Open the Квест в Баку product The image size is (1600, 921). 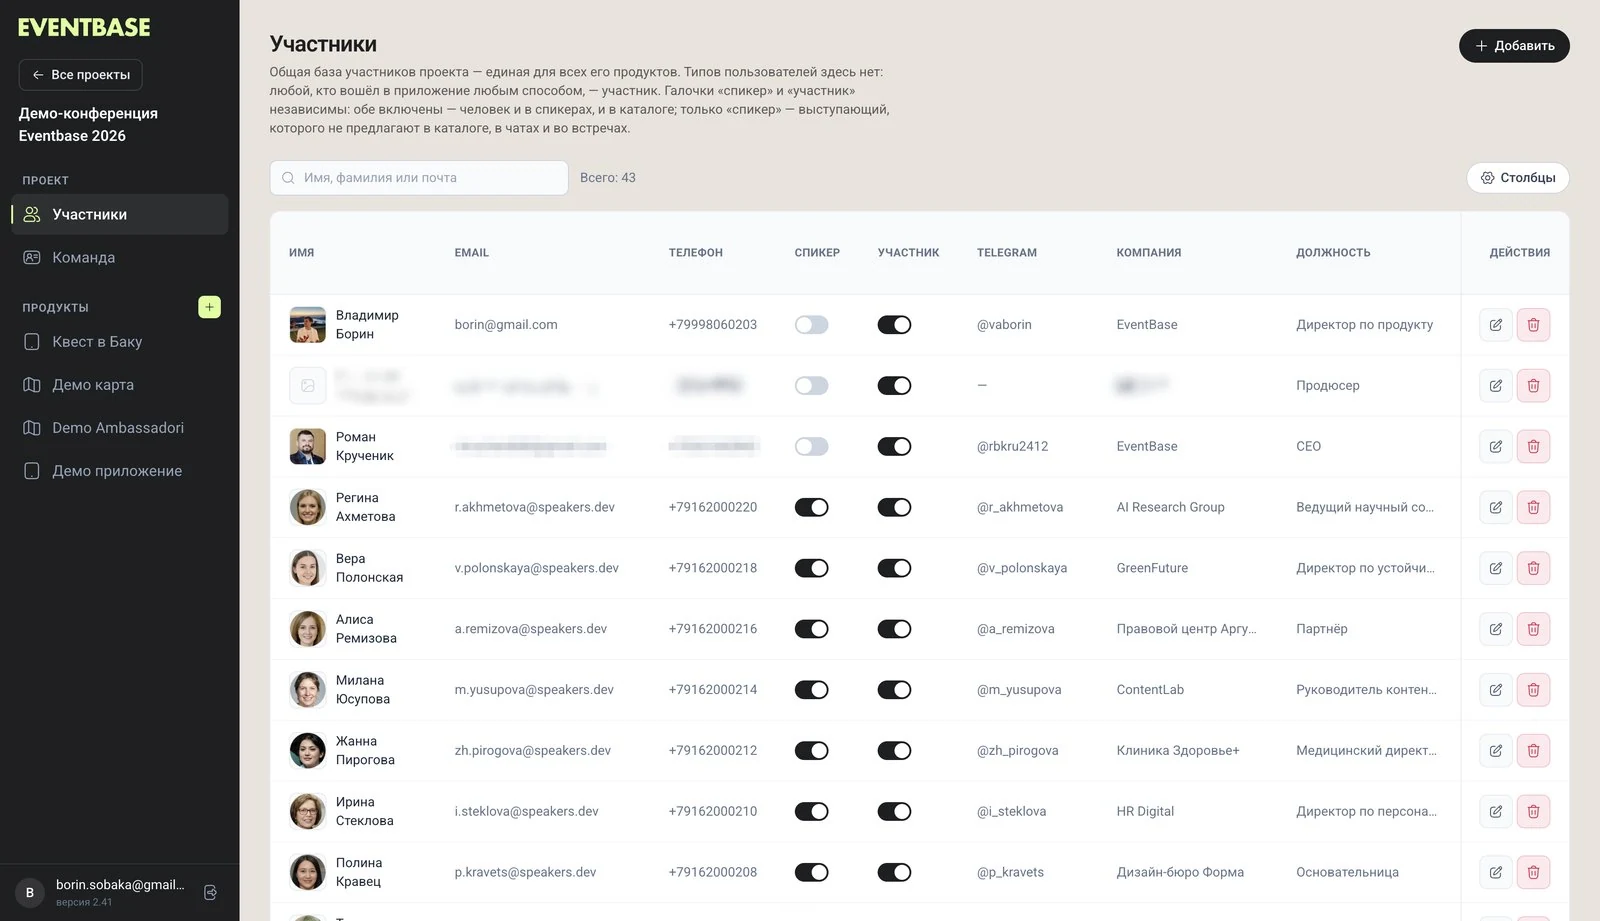point(120,342)
